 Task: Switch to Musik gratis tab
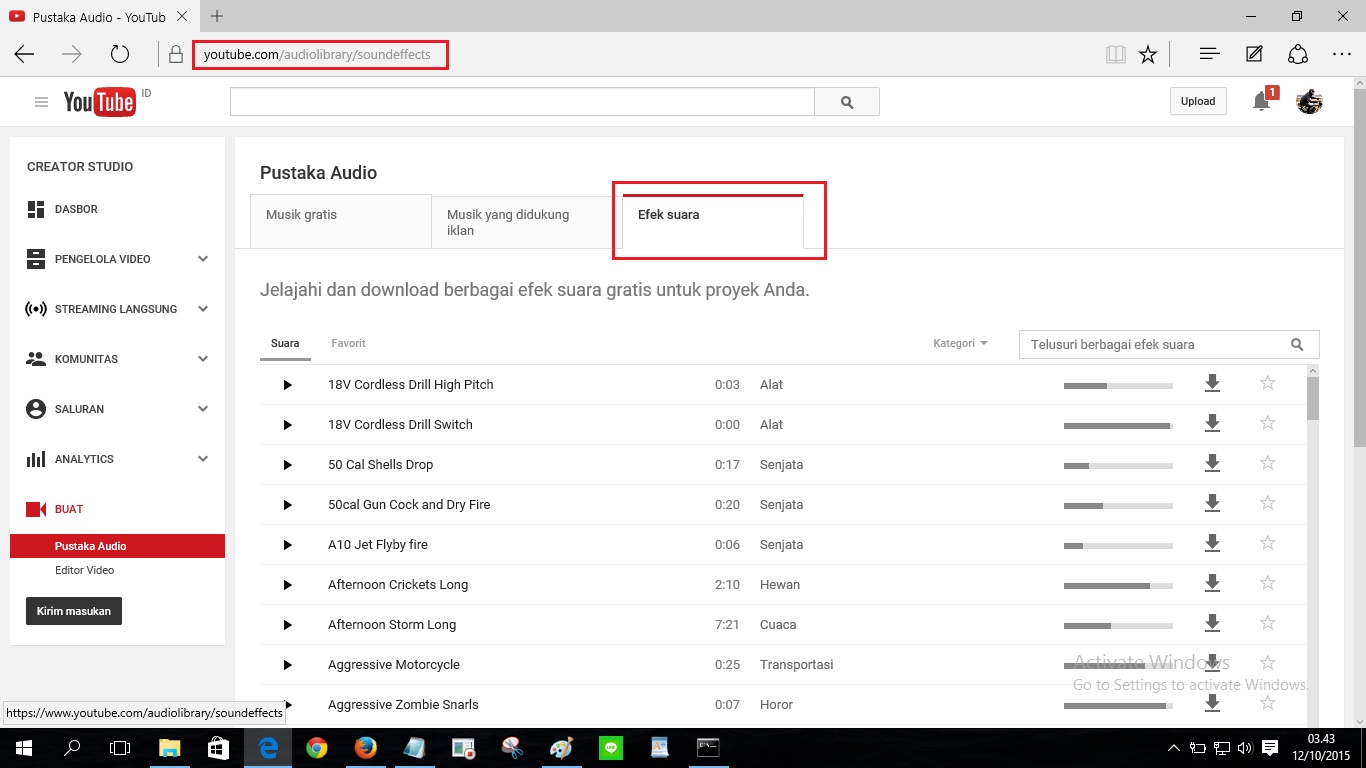340,221
